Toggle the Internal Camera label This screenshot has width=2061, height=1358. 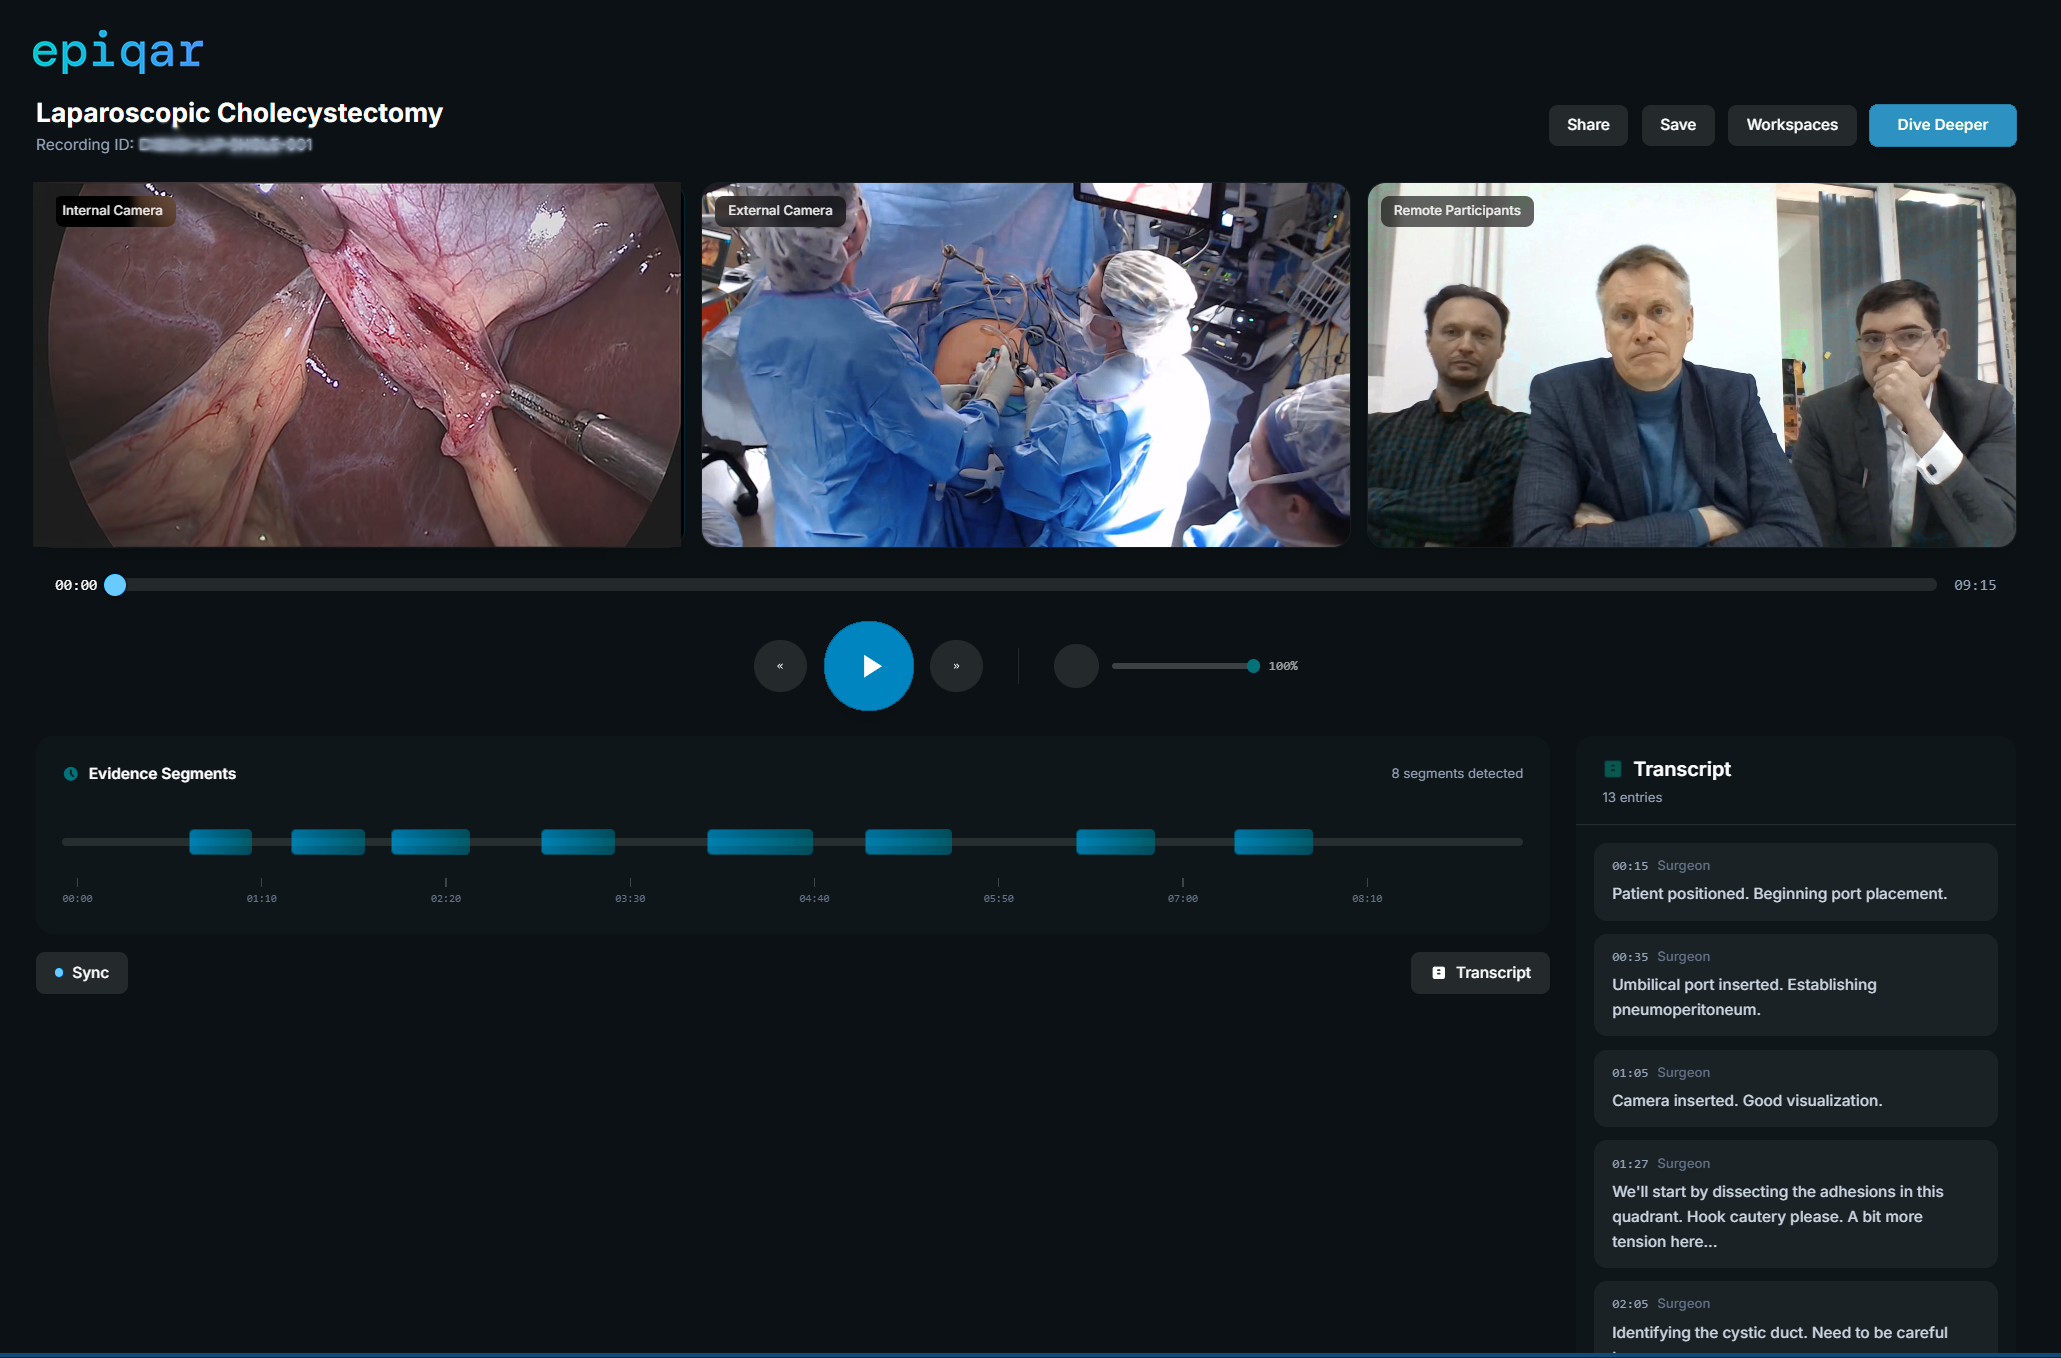(x=113, y=210)
